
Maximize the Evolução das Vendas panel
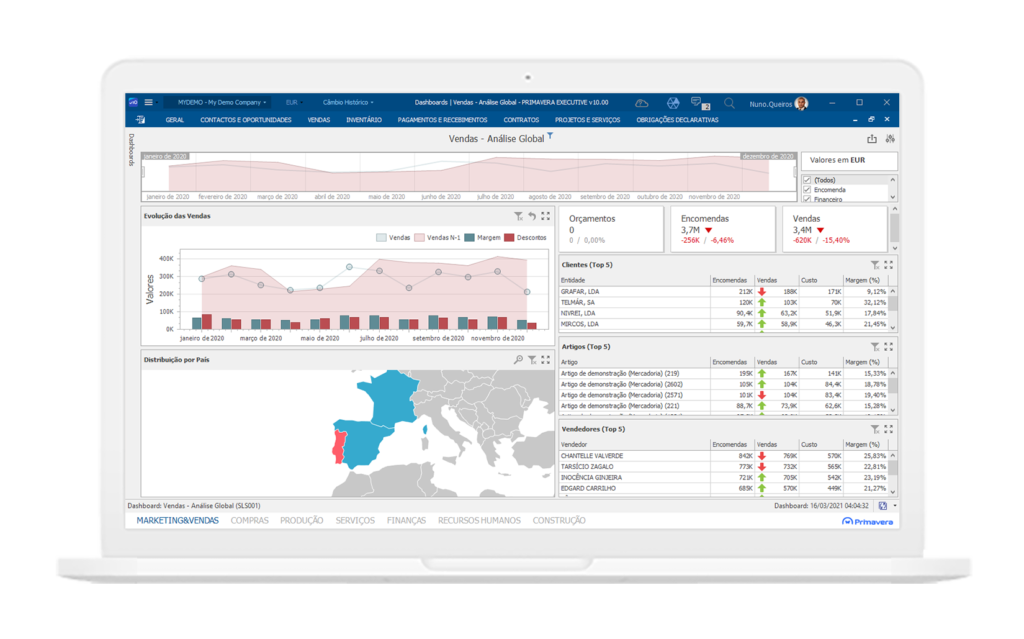pyautogui.click(x=545, y=216)
